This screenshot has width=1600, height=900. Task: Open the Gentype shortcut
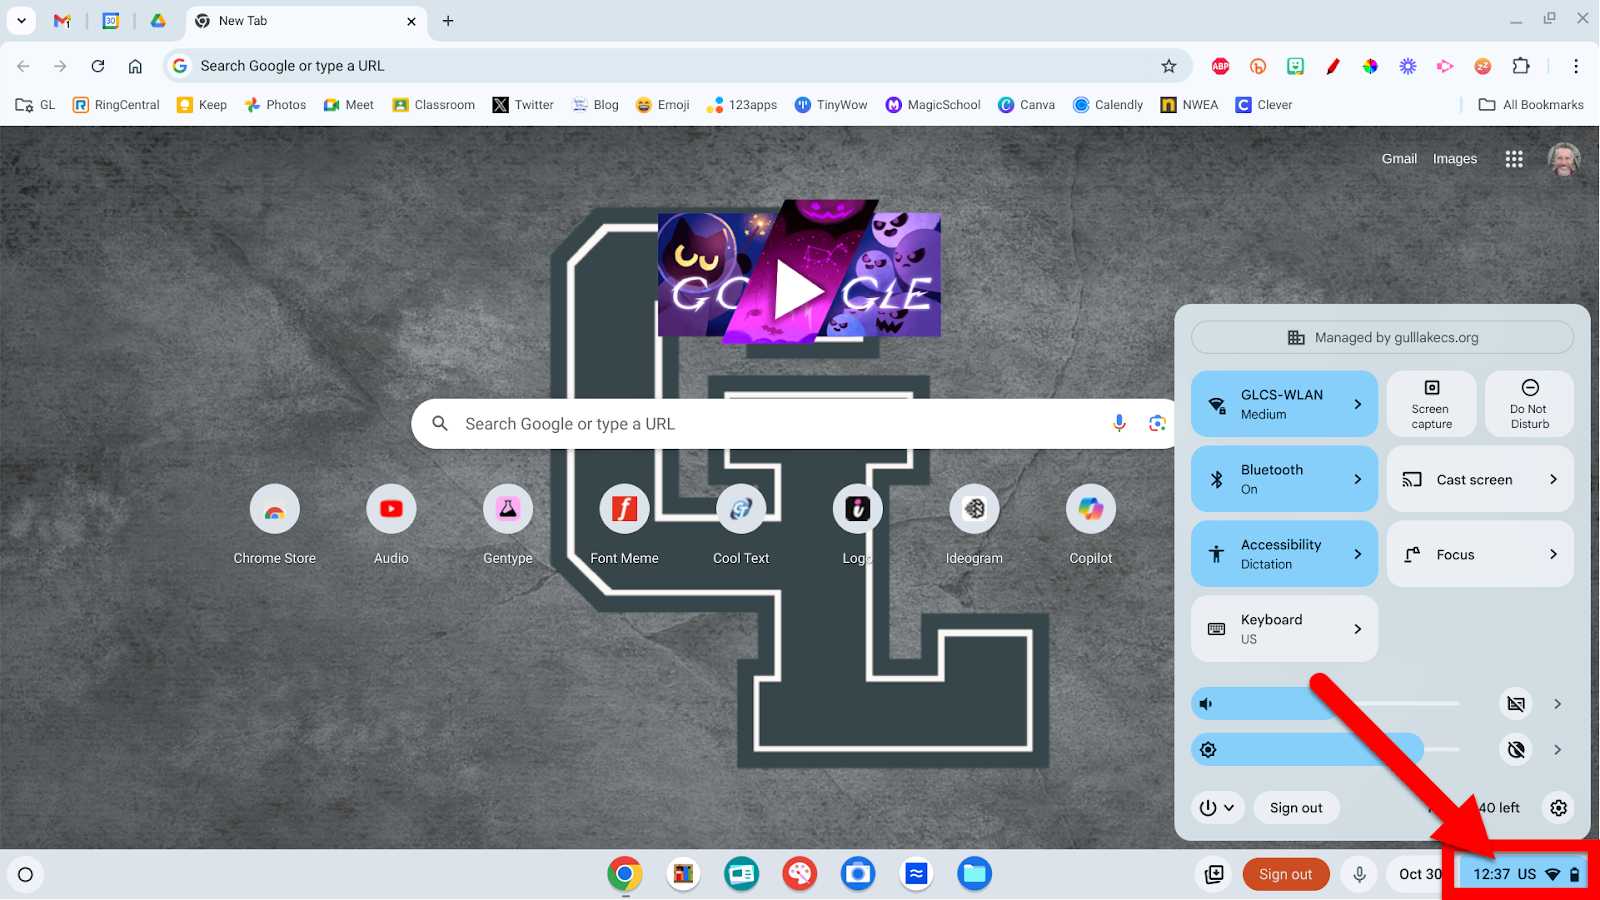pos(508,525)
